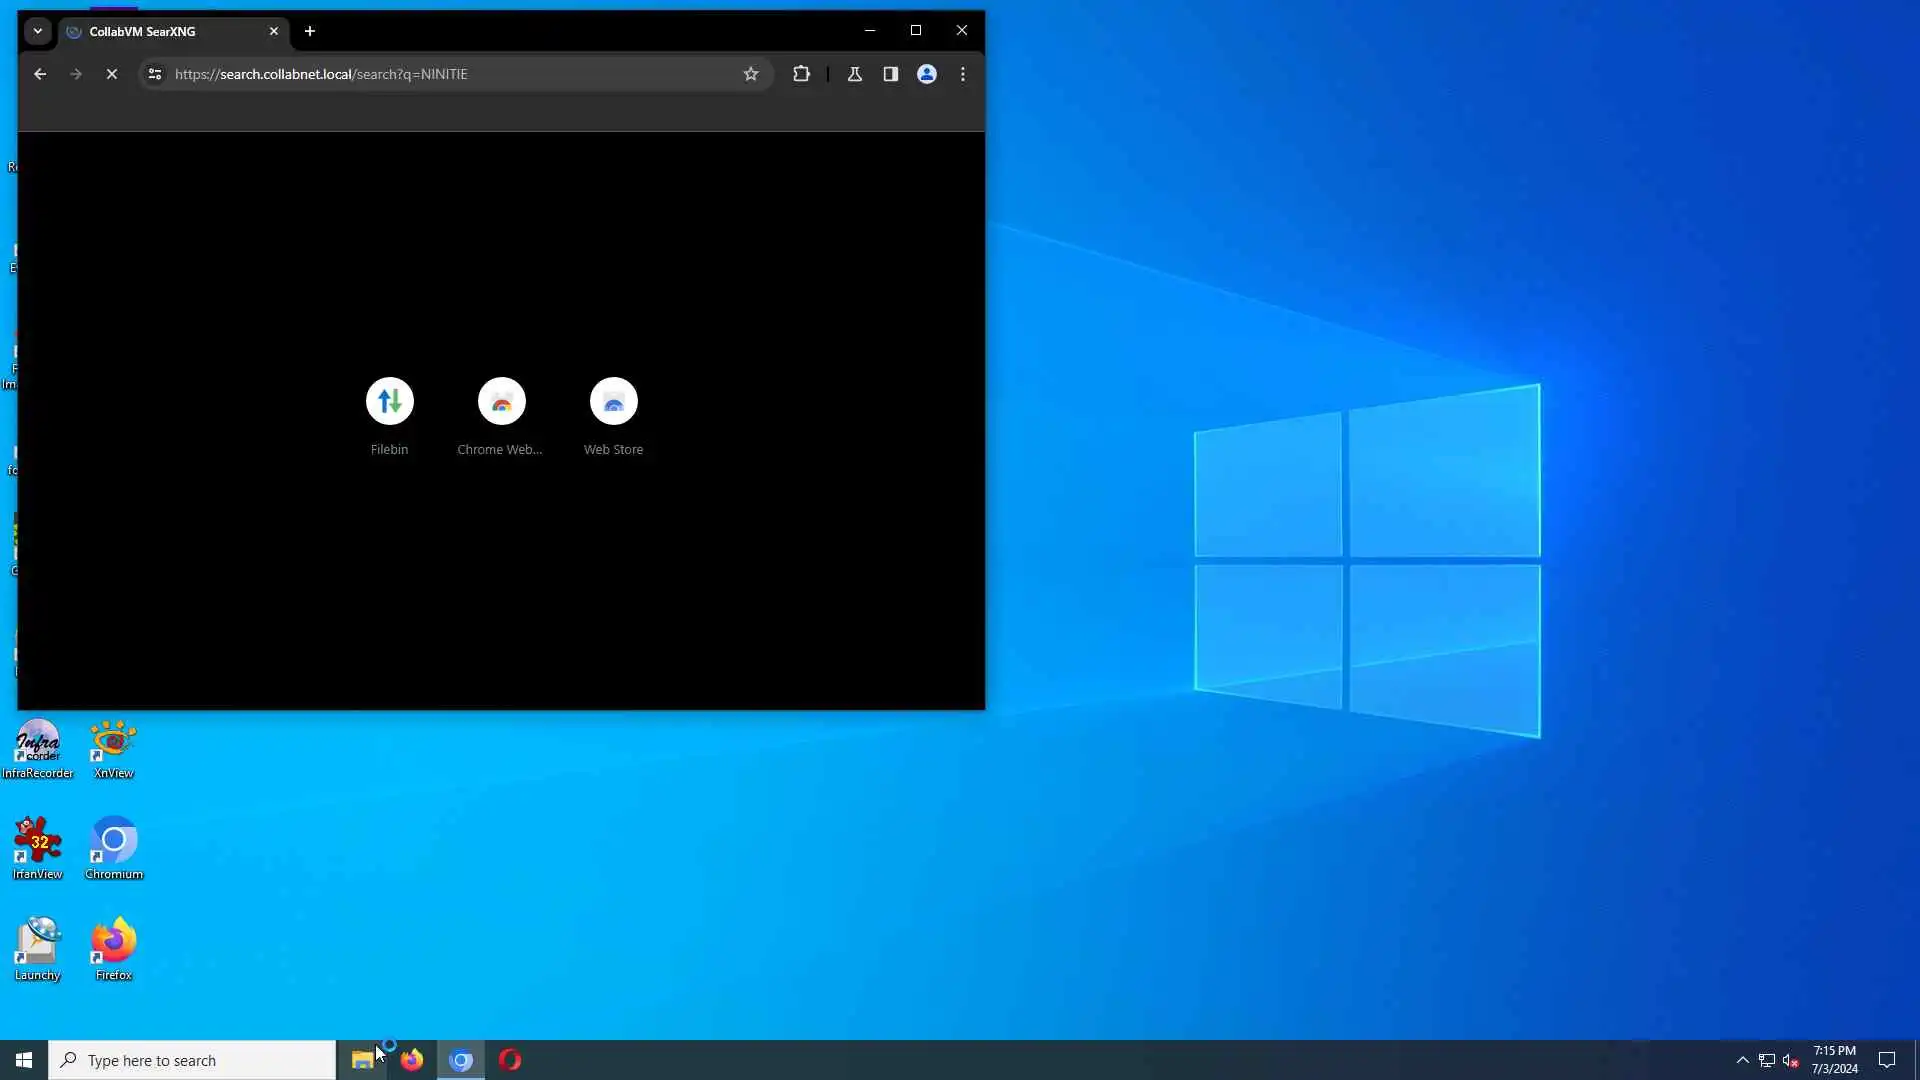This screenshot has height=1080, width=1920.
Task: Open Chrome Labs flask icon
Action: pyautogui.click(x=855, y=74)
